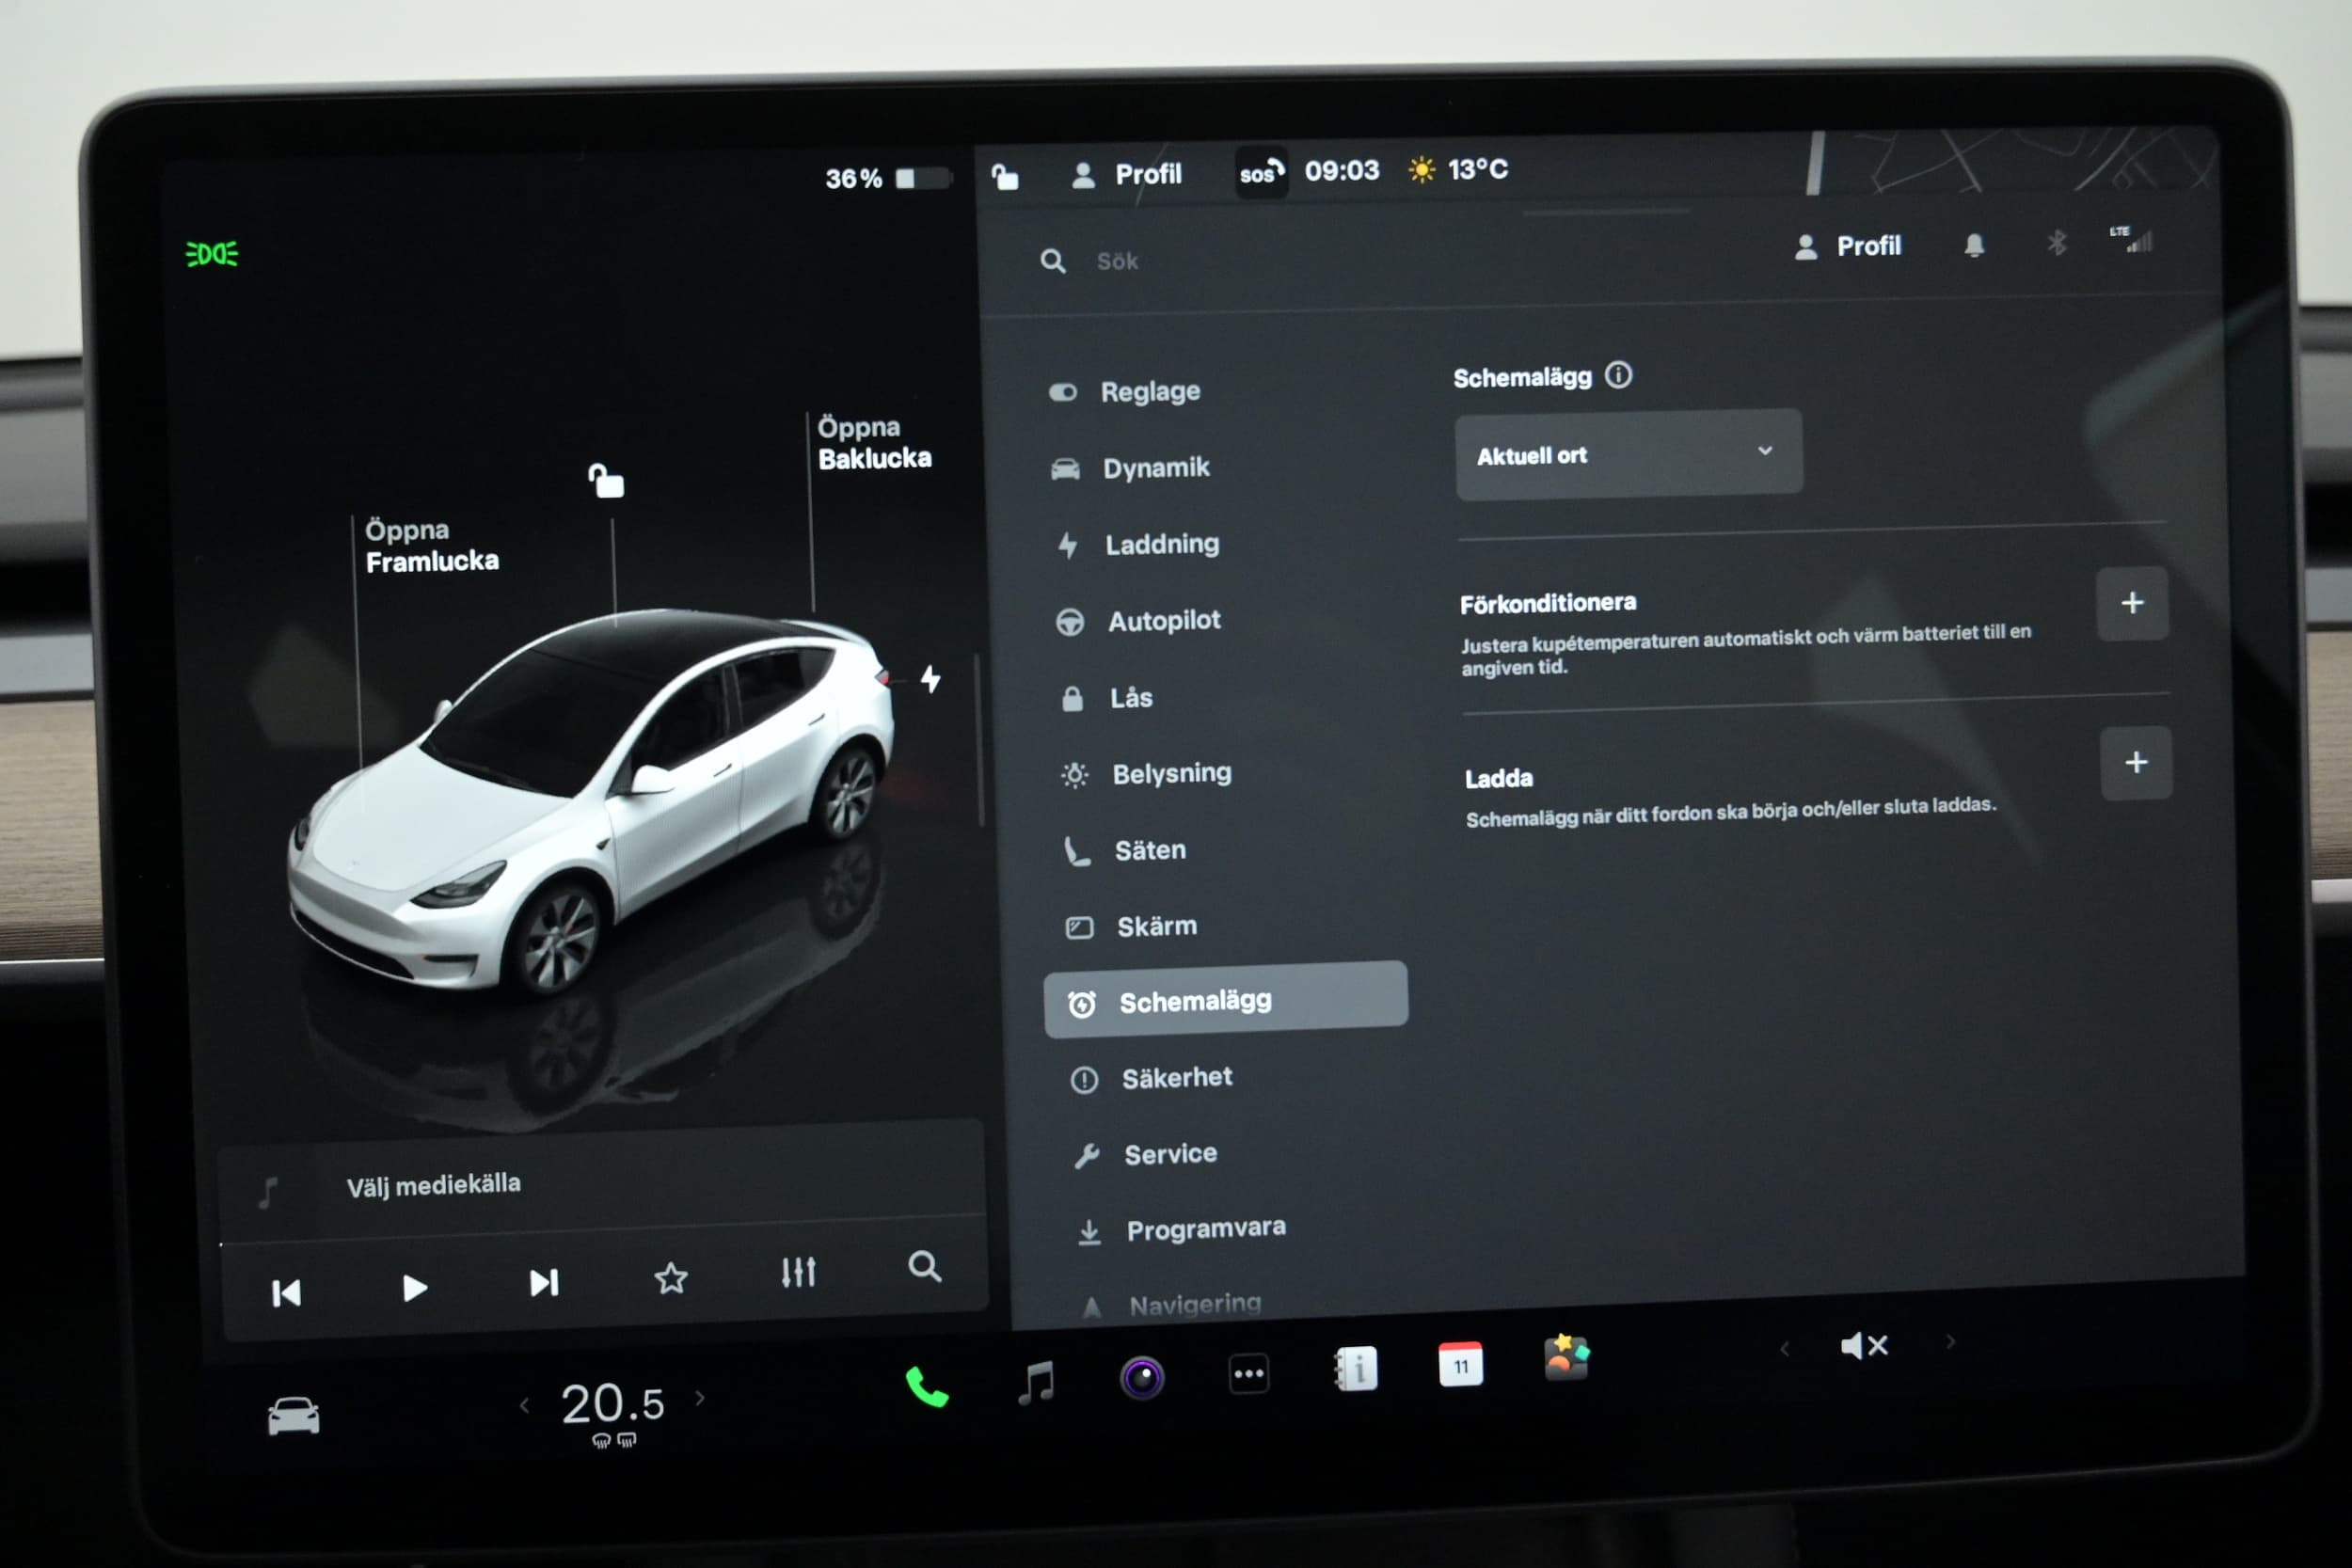Viewport: 2352px width, 1568px height.
Task: Open the phone app icon
Action: 926,1388
